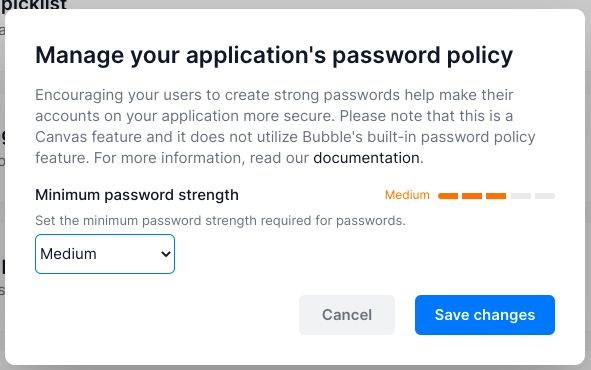Open the Medium password strength dropdown
591x370 pixels.
point(105,254)
